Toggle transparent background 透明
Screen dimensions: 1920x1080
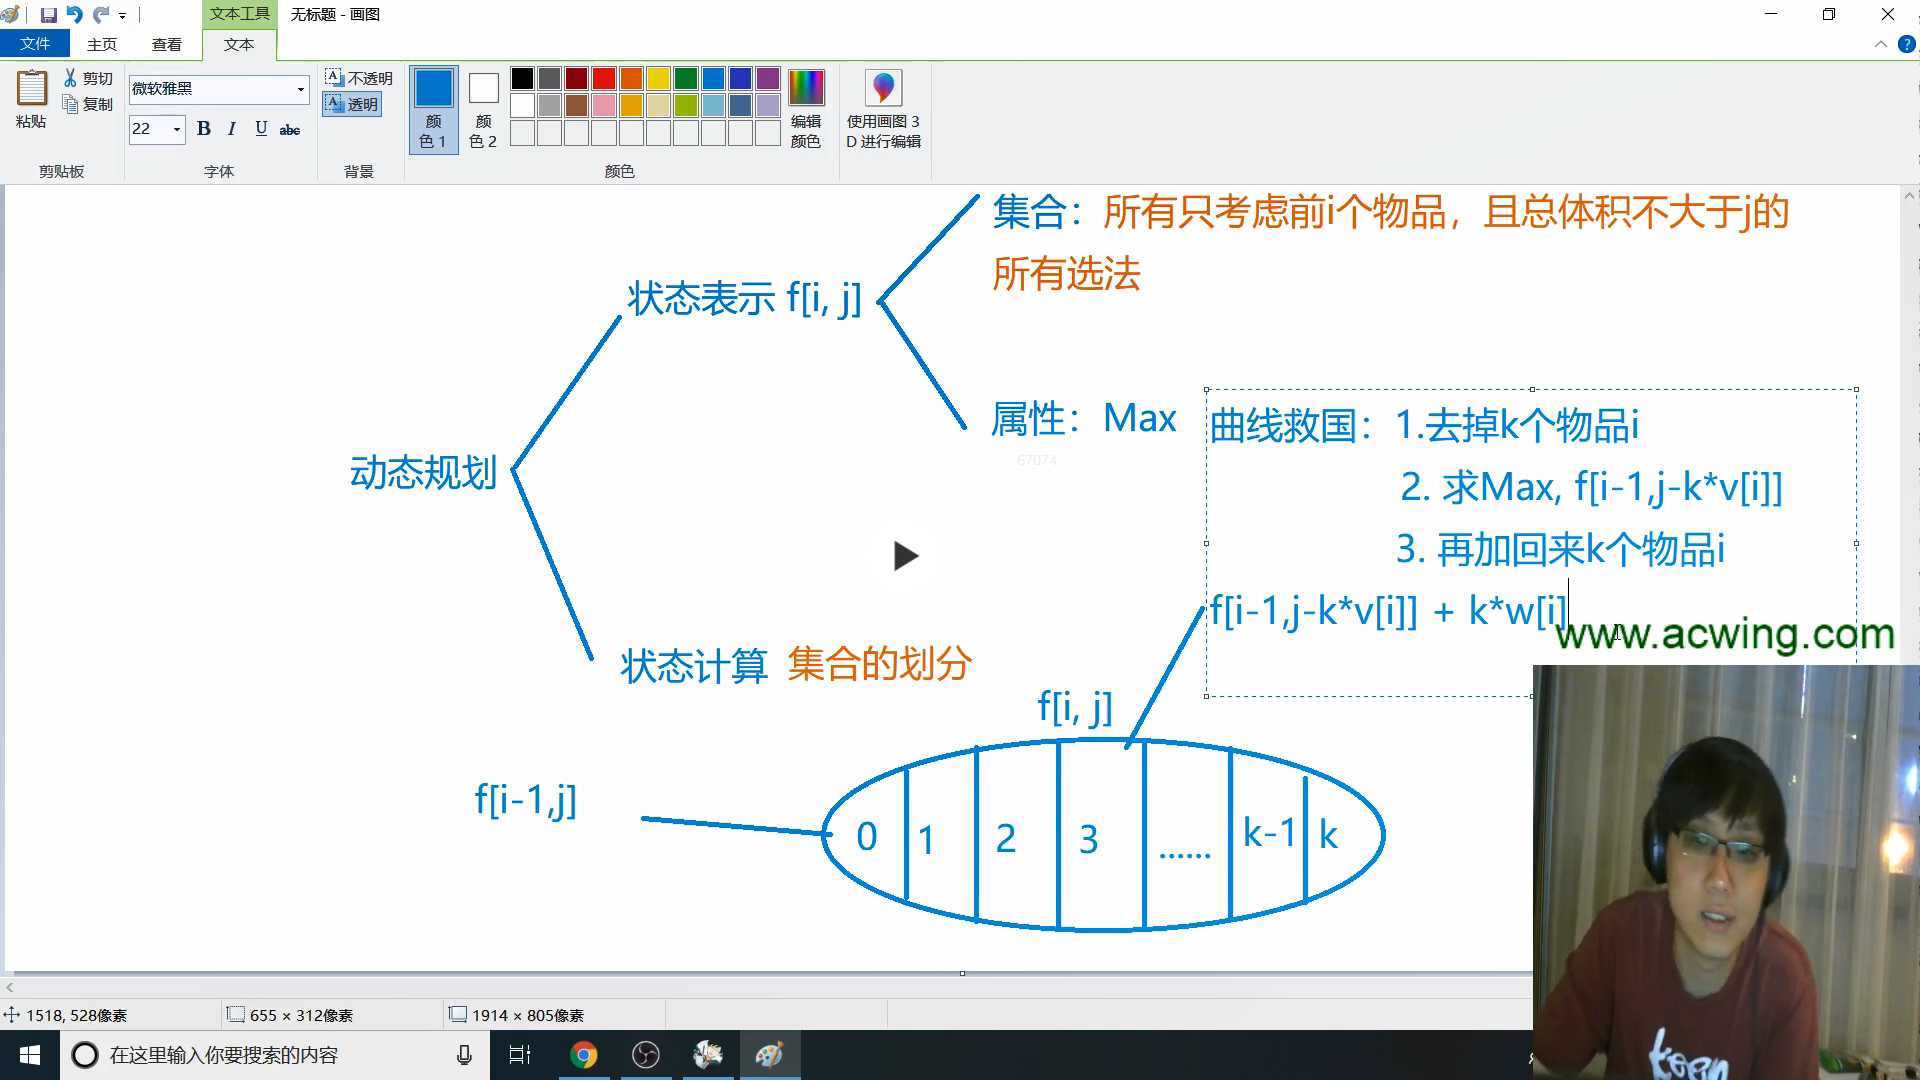[352, 104]
